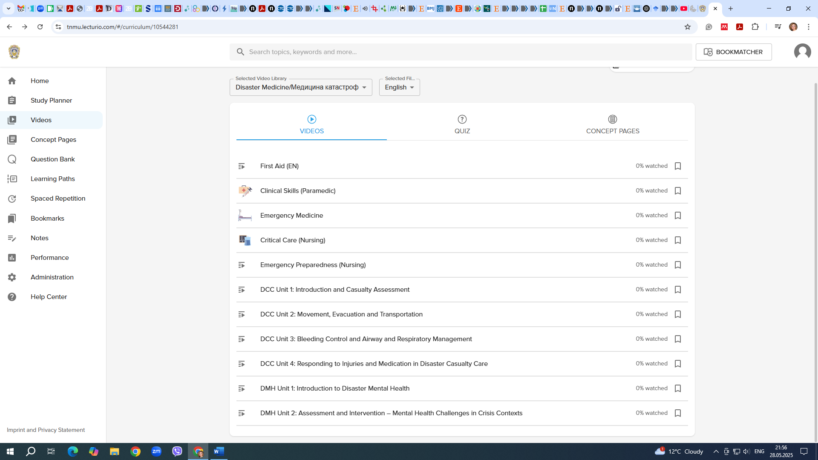
Task: Click the user profile avatar icon
Action: click(802, 52)
